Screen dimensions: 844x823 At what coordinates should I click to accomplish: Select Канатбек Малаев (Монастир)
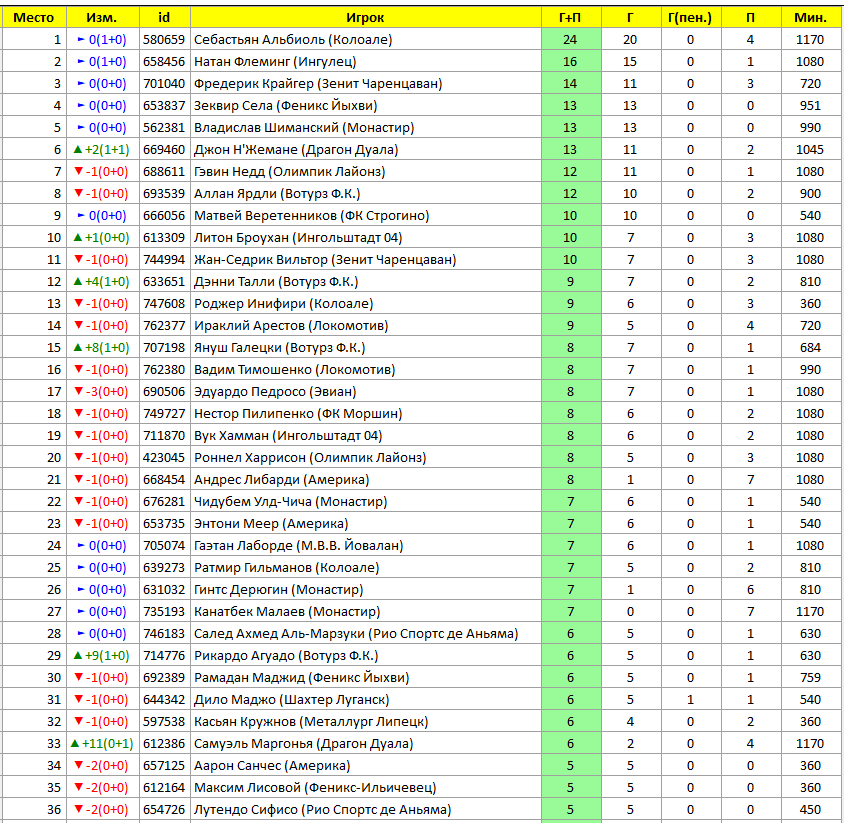(x=287, y=612)
